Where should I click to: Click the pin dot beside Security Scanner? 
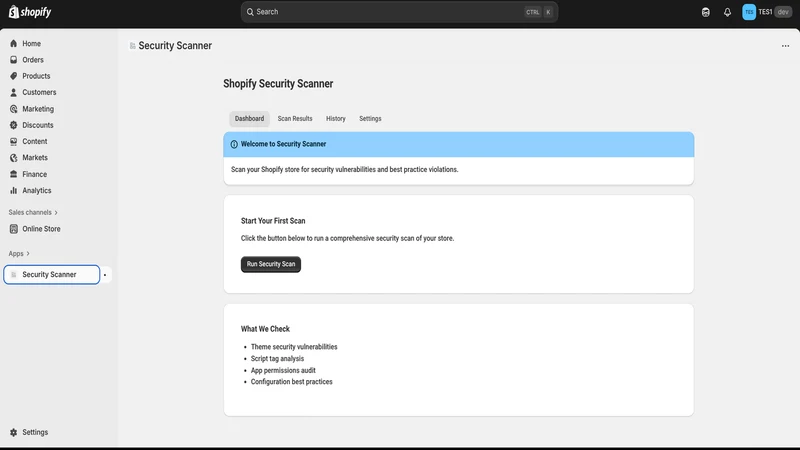click(x=105, y=275)
